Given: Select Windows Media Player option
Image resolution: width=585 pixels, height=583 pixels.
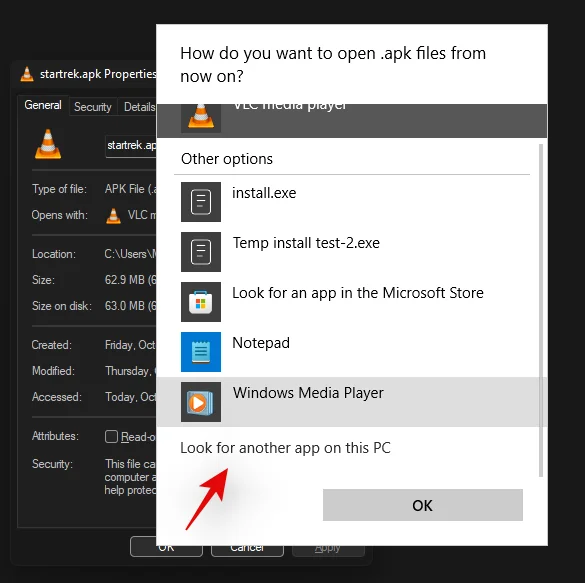Looking at the screenshot, I should coord(351,402).
